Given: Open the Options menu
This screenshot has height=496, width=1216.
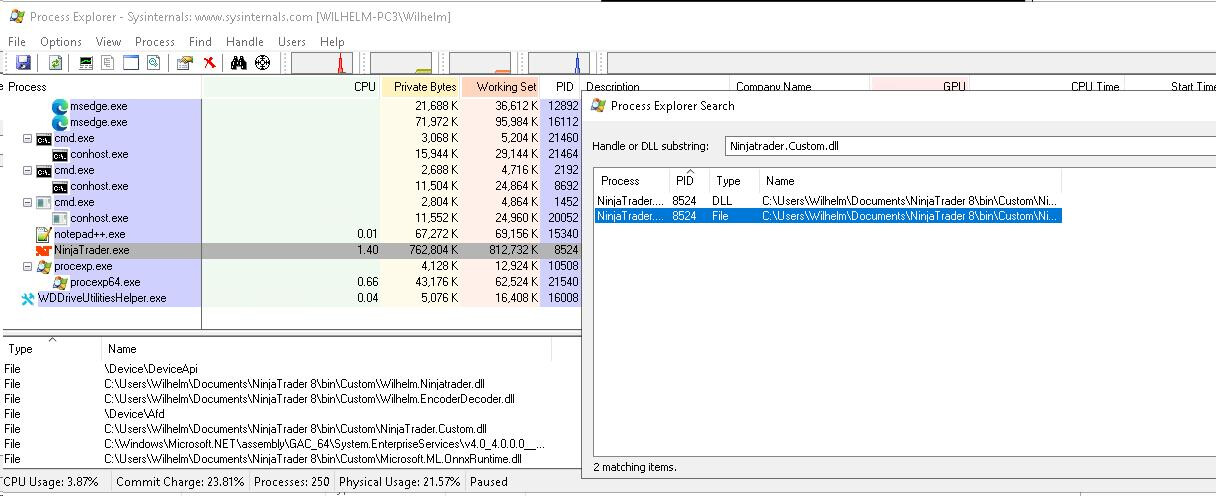Looking at the screenshot, I should tap(61, 42).
